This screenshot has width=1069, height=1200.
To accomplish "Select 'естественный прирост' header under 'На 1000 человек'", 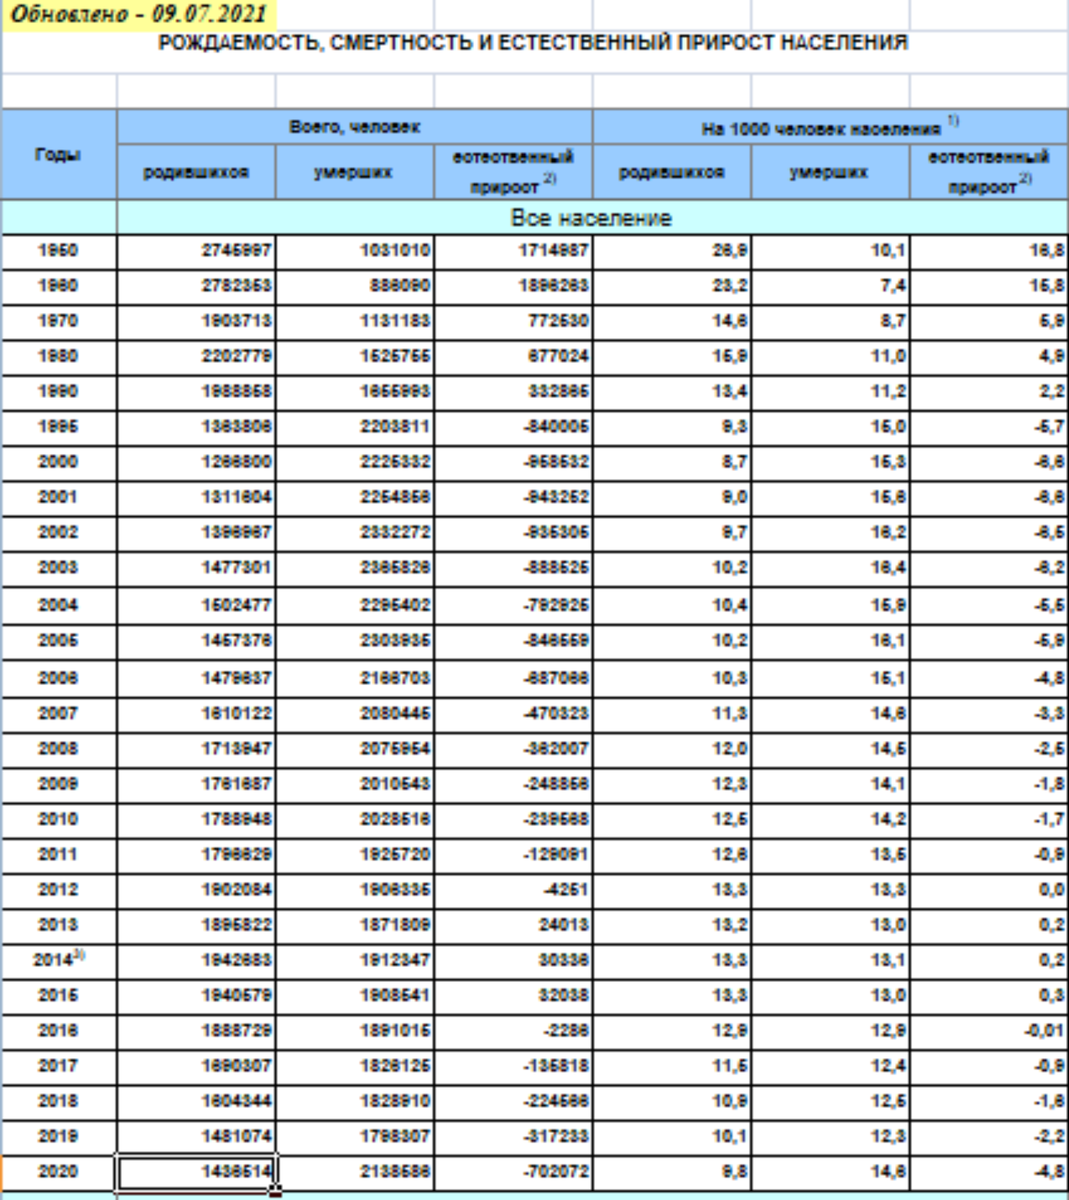I will point(989,172).
